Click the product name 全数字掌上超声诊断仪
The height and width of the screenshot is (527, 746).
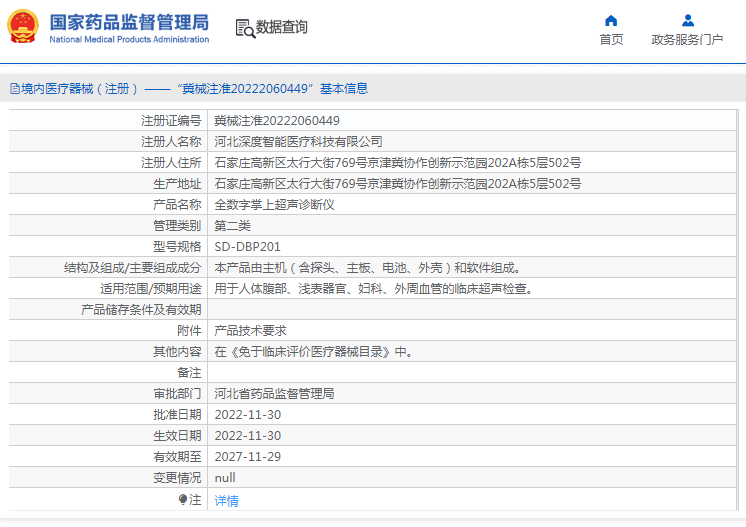coord(274,205)
